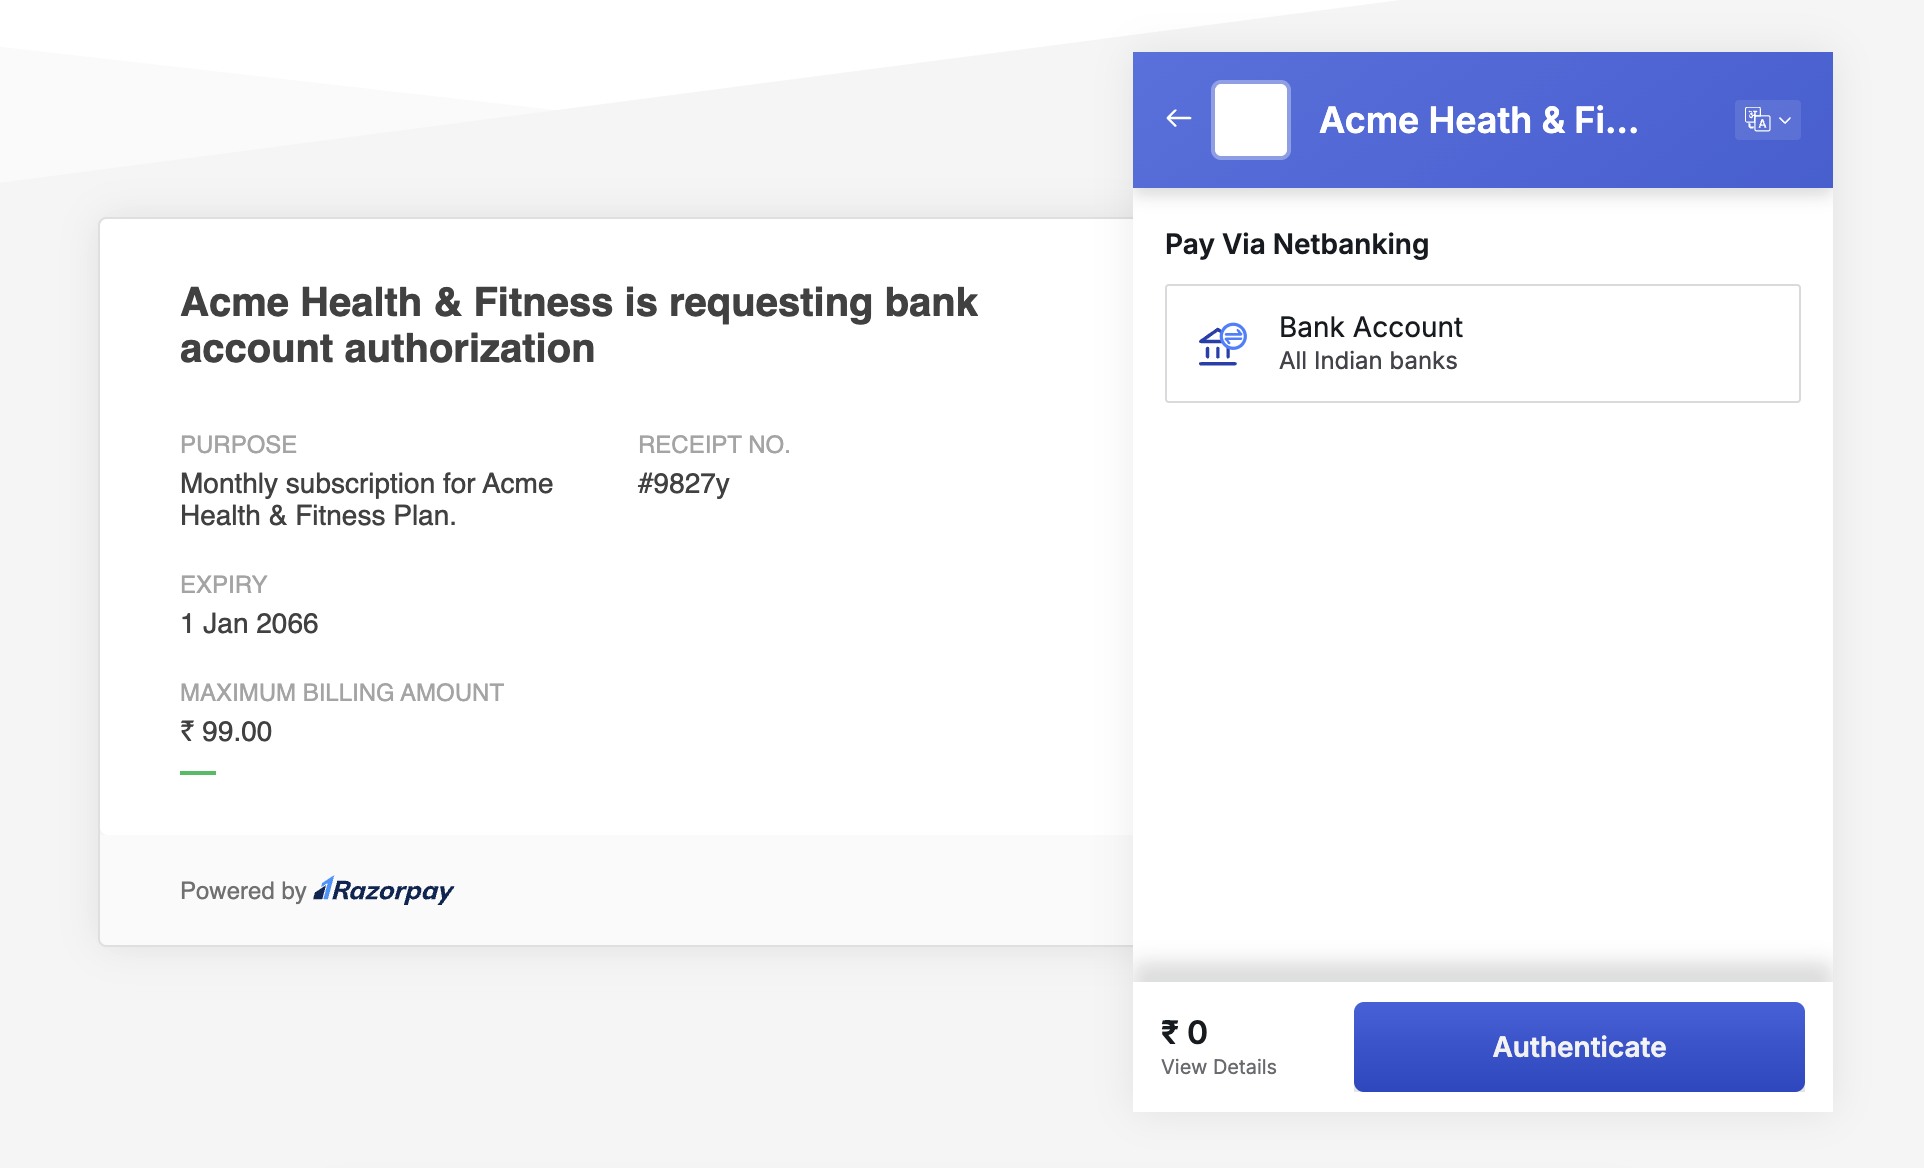Open the View Details expander
Image resolution: width=1924 pixels, height=1168 pixels.
click(1218, 1066)
